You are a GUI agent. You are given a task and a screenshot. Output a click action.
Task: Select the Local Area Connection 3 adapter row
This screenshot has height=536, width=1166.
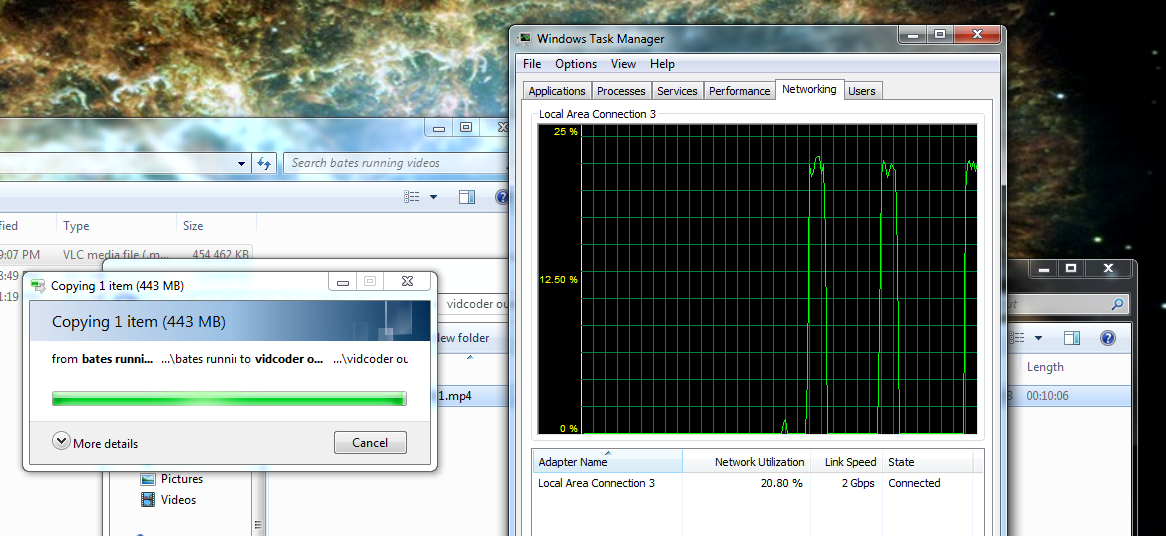coord(758,483)
